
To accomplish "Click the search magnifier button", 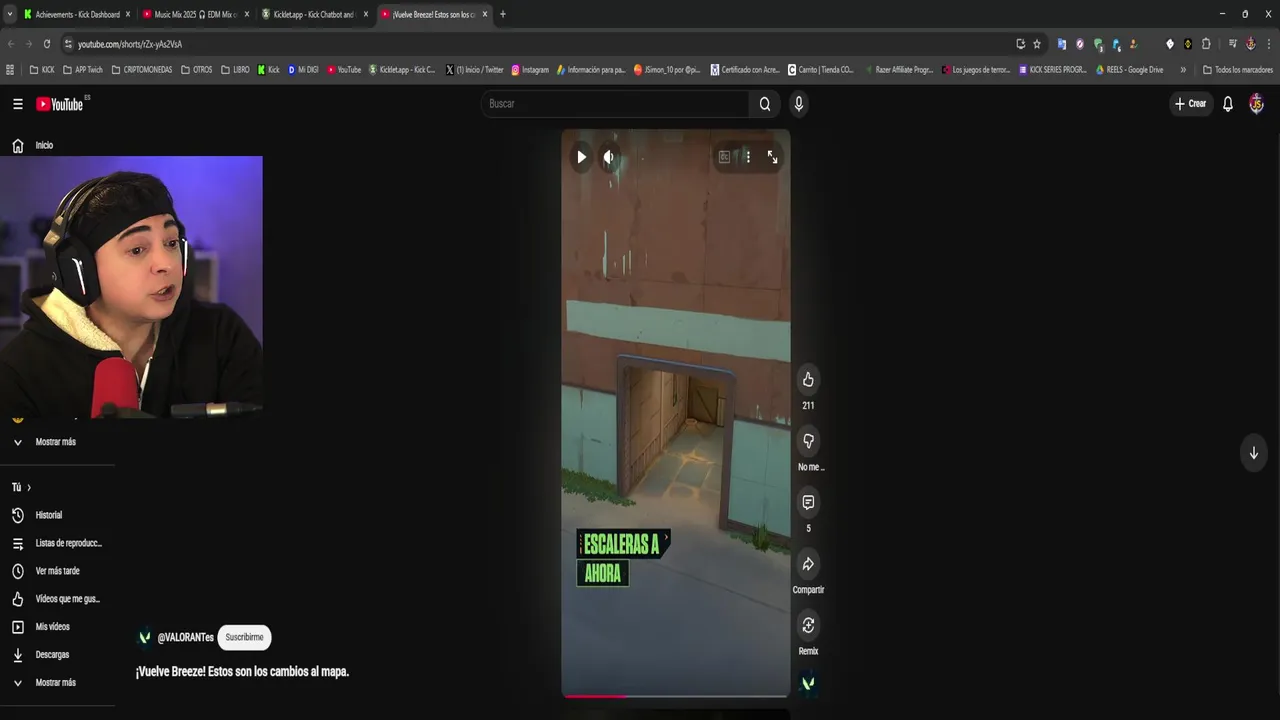I will (765, 104).
